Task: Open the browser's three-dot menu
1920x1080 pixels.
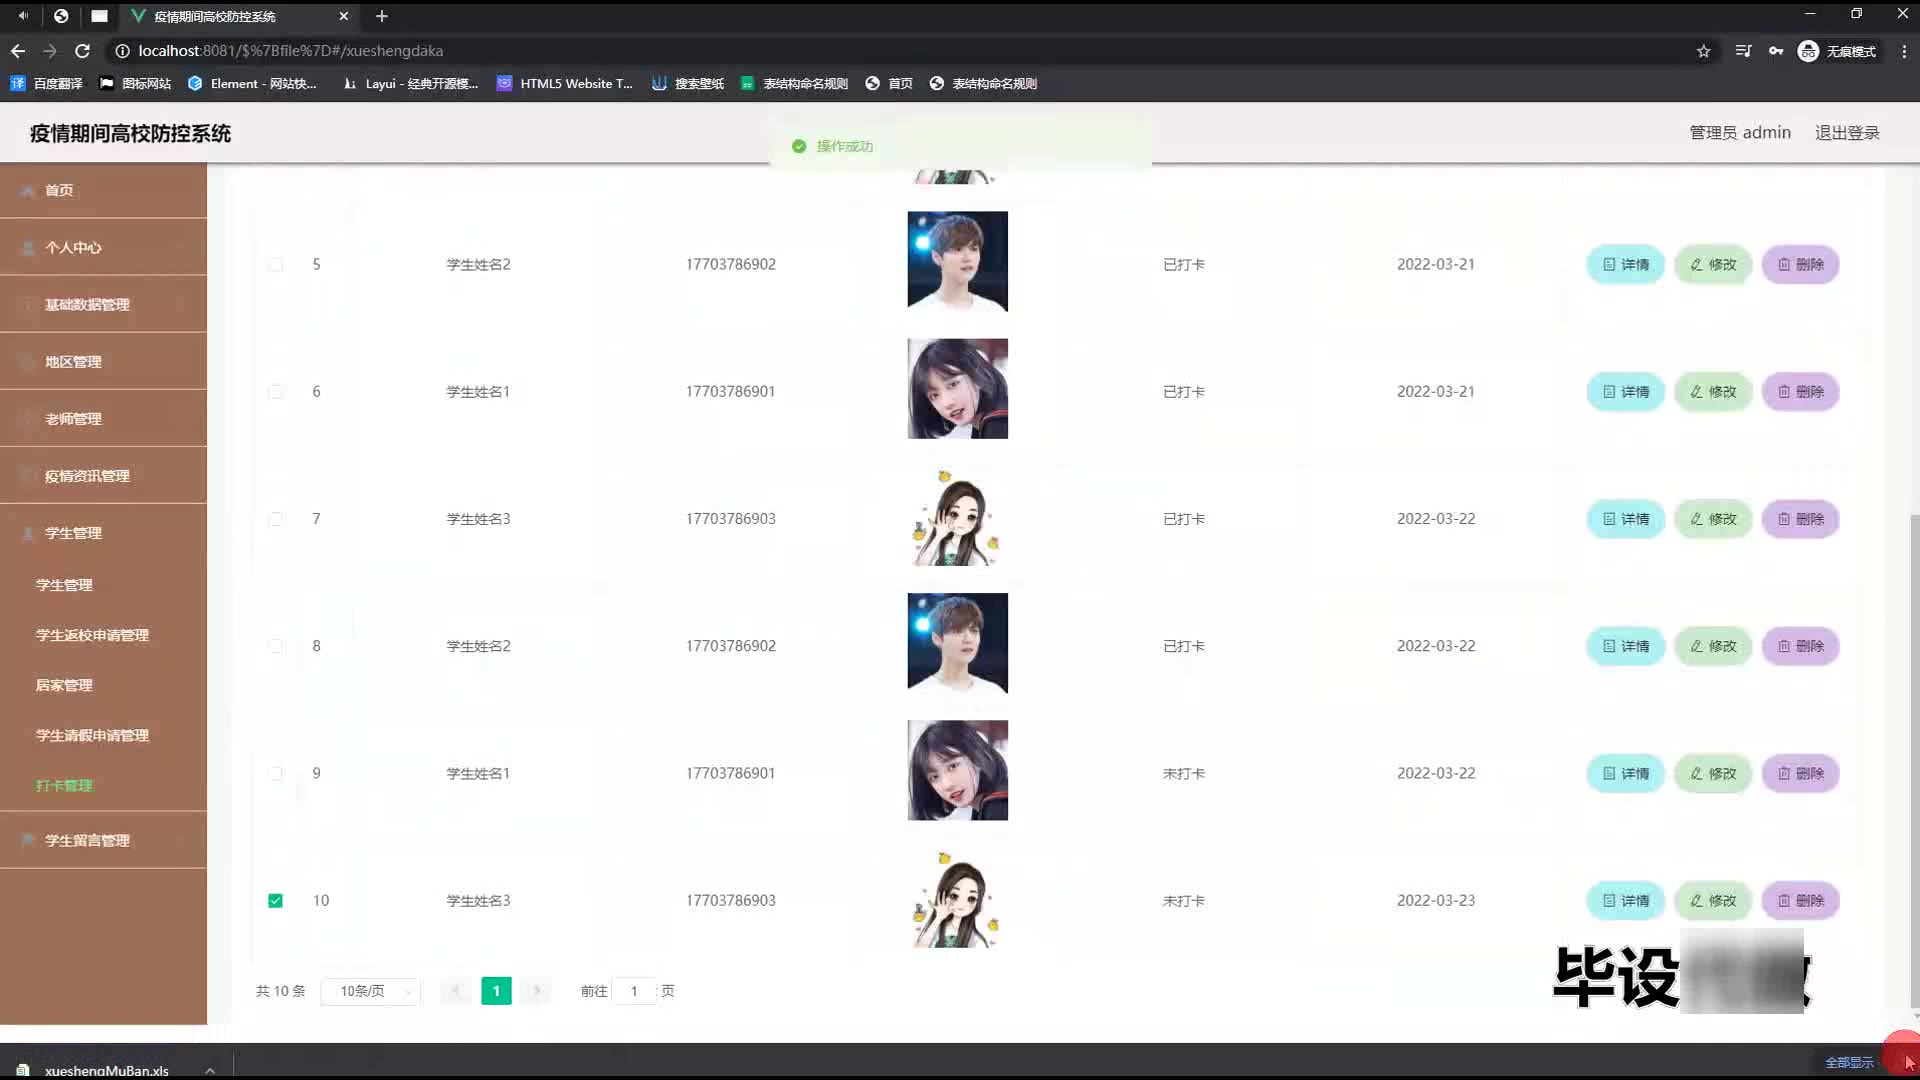Action: 1904,51
